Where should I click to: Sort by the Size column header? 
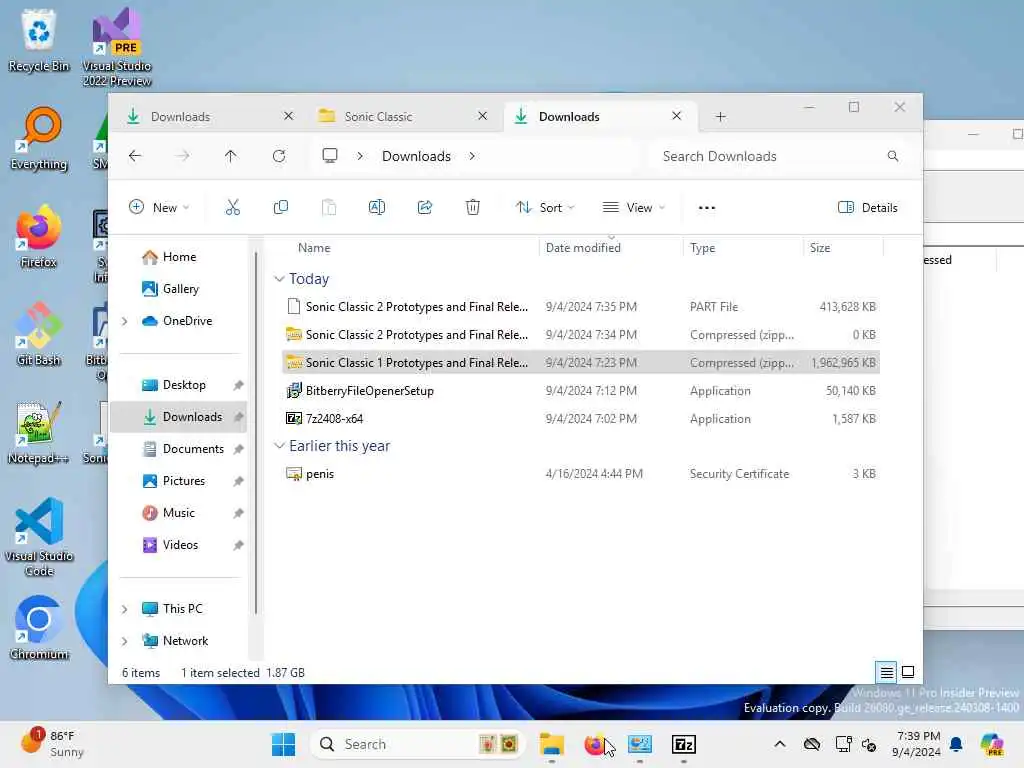click(x=843, y=248)
